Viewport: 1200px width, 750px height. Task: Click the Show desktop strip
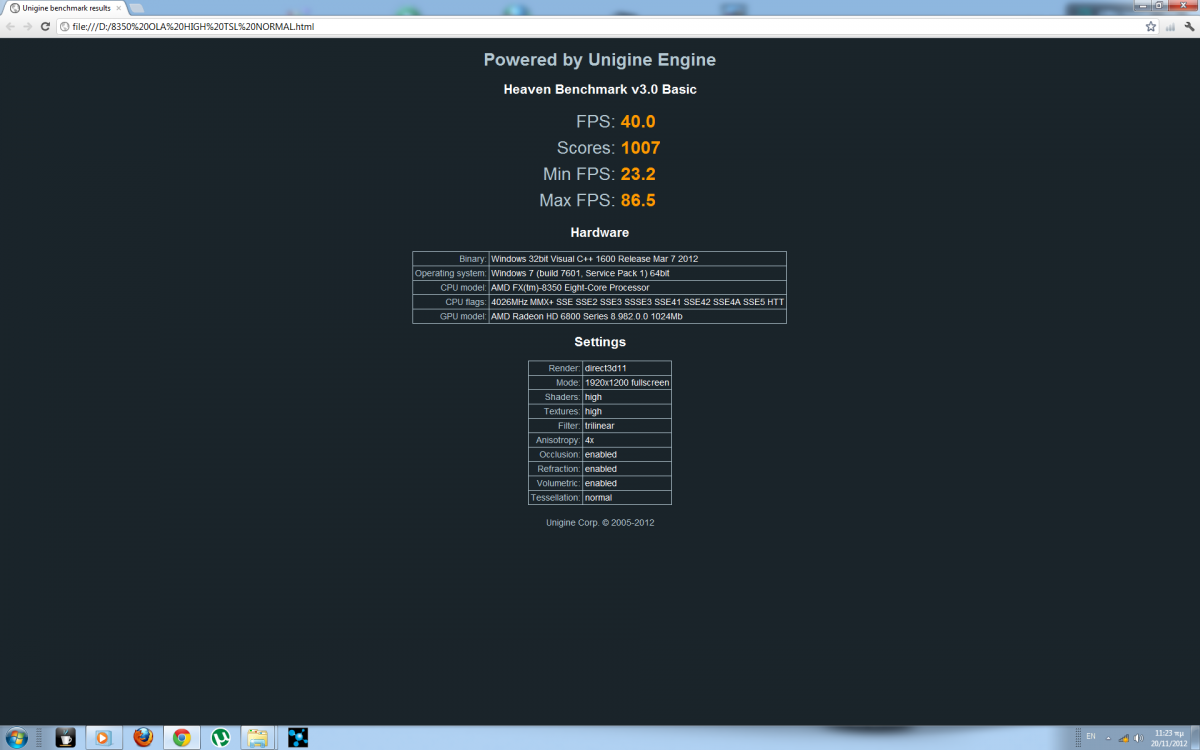(1195, 738)
